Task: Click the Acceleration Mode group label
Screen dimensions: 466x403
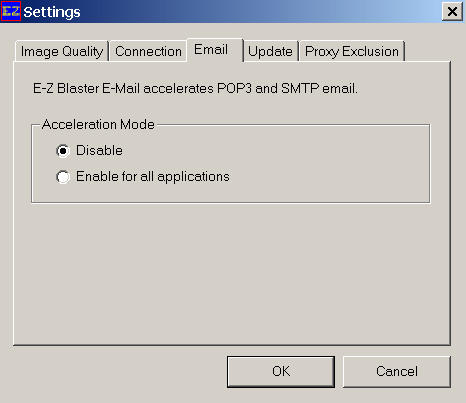Action: [x=98, y=124]
